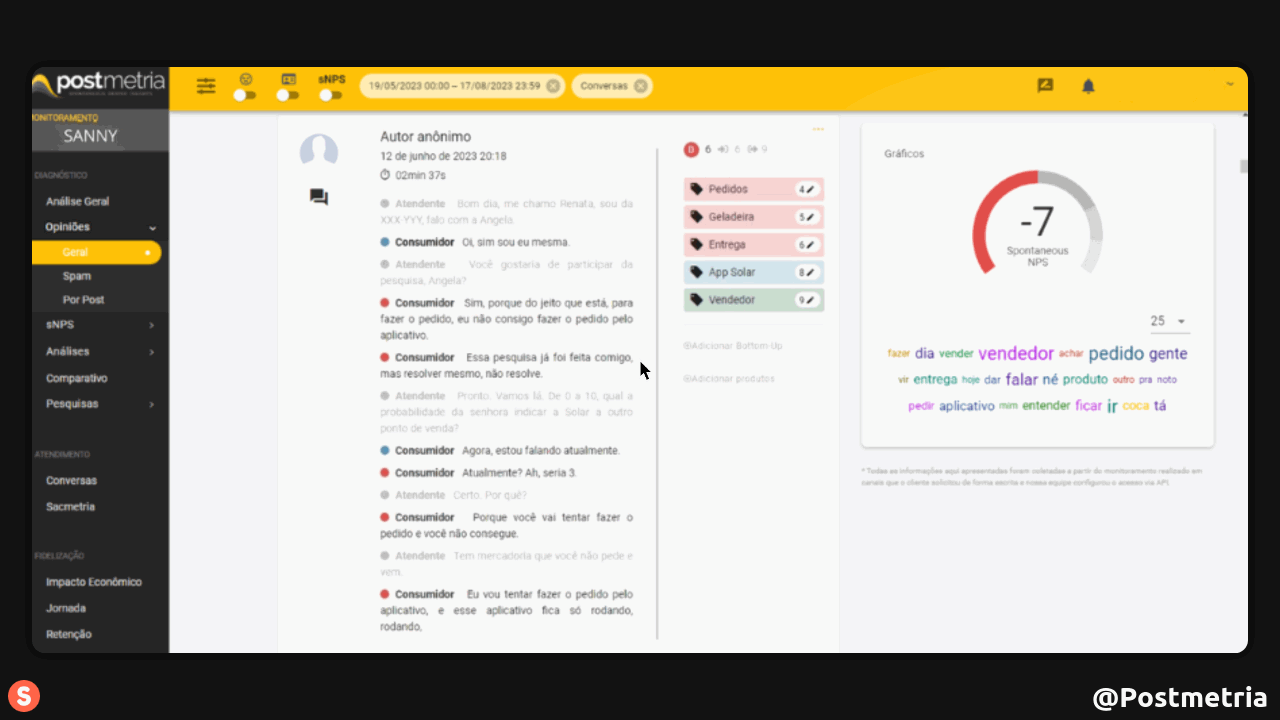The height and width of the screenshot is (720, 1280).
Task: Toggle the sNPS switch
Action: (x=331, y=95)
